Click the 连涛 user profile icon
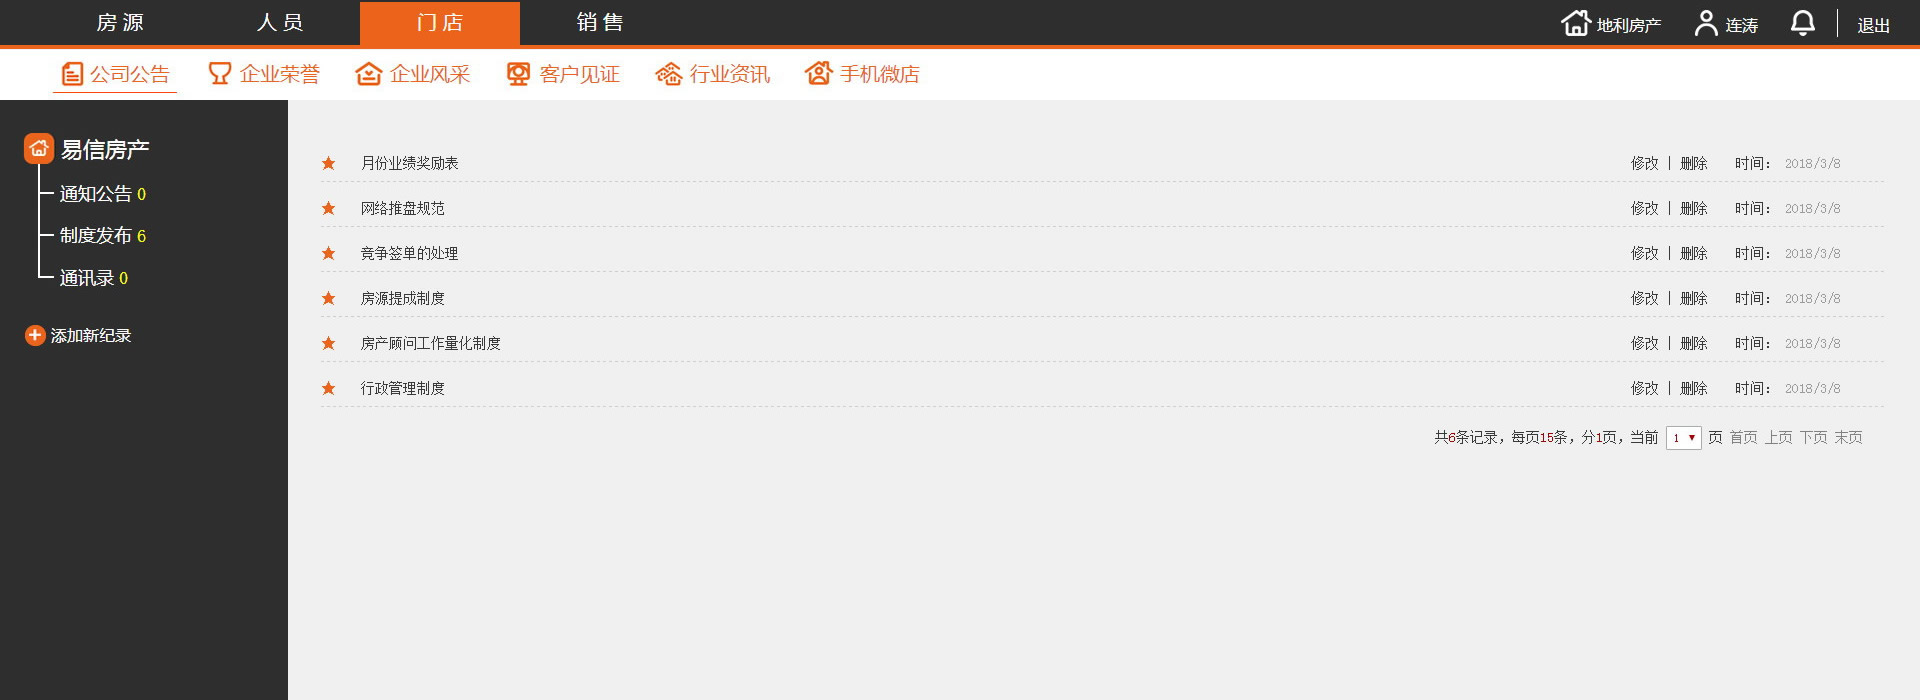This screenshot has height=700, width=1920. tap(1706, 23)
